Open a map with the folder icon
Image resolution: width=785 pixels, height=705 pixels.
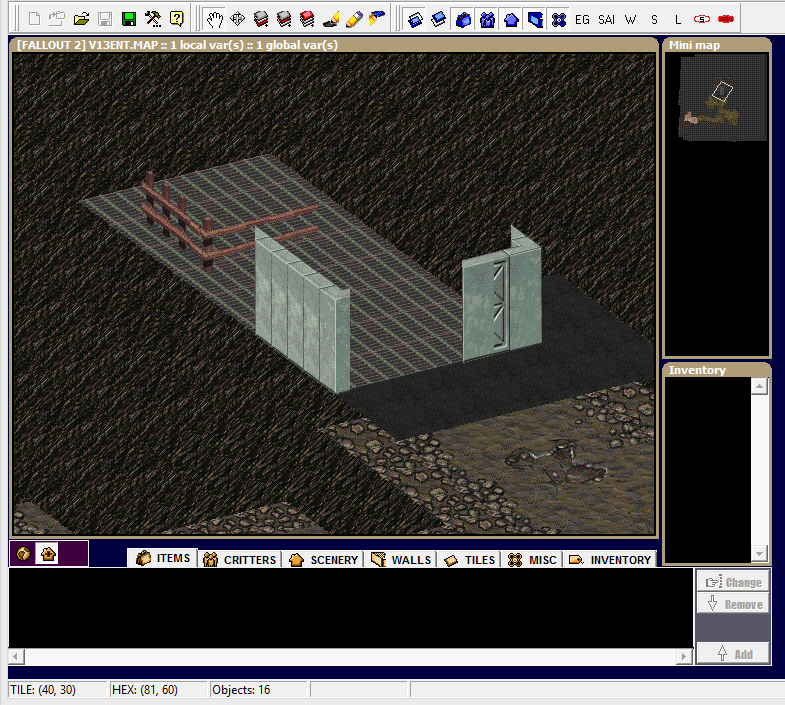click(81, 19)
